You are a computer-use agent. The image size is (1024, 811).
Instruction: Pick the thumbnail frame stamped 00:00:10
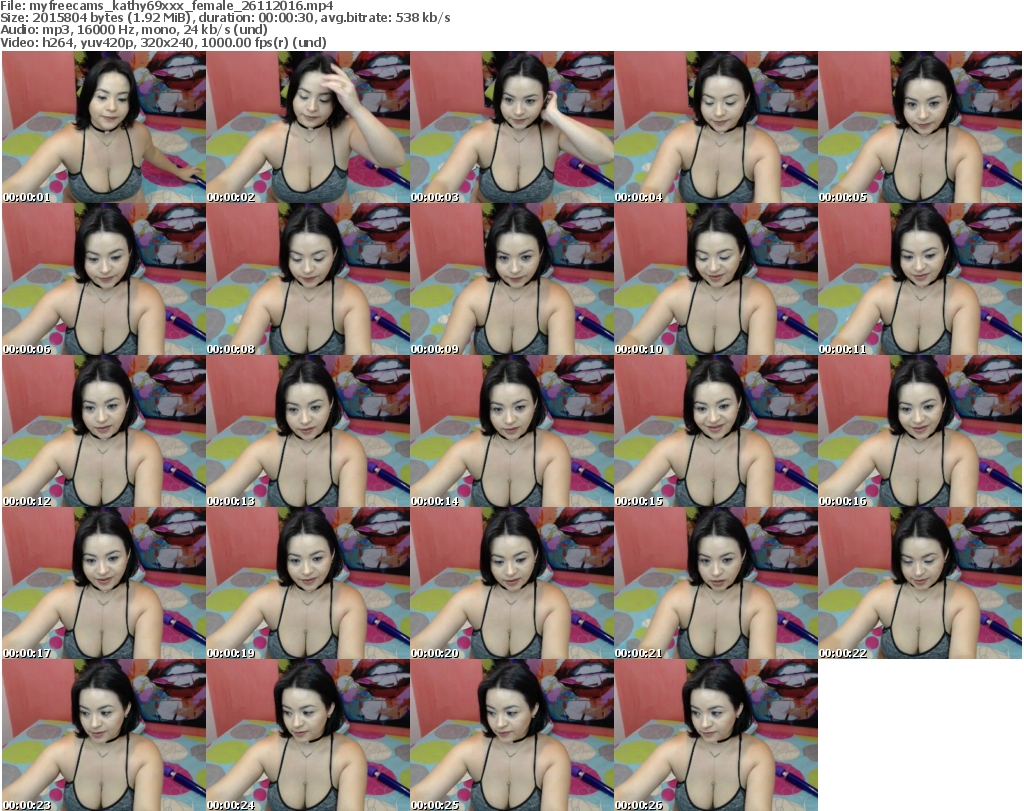pyautogui.click(x=716, y=279)
